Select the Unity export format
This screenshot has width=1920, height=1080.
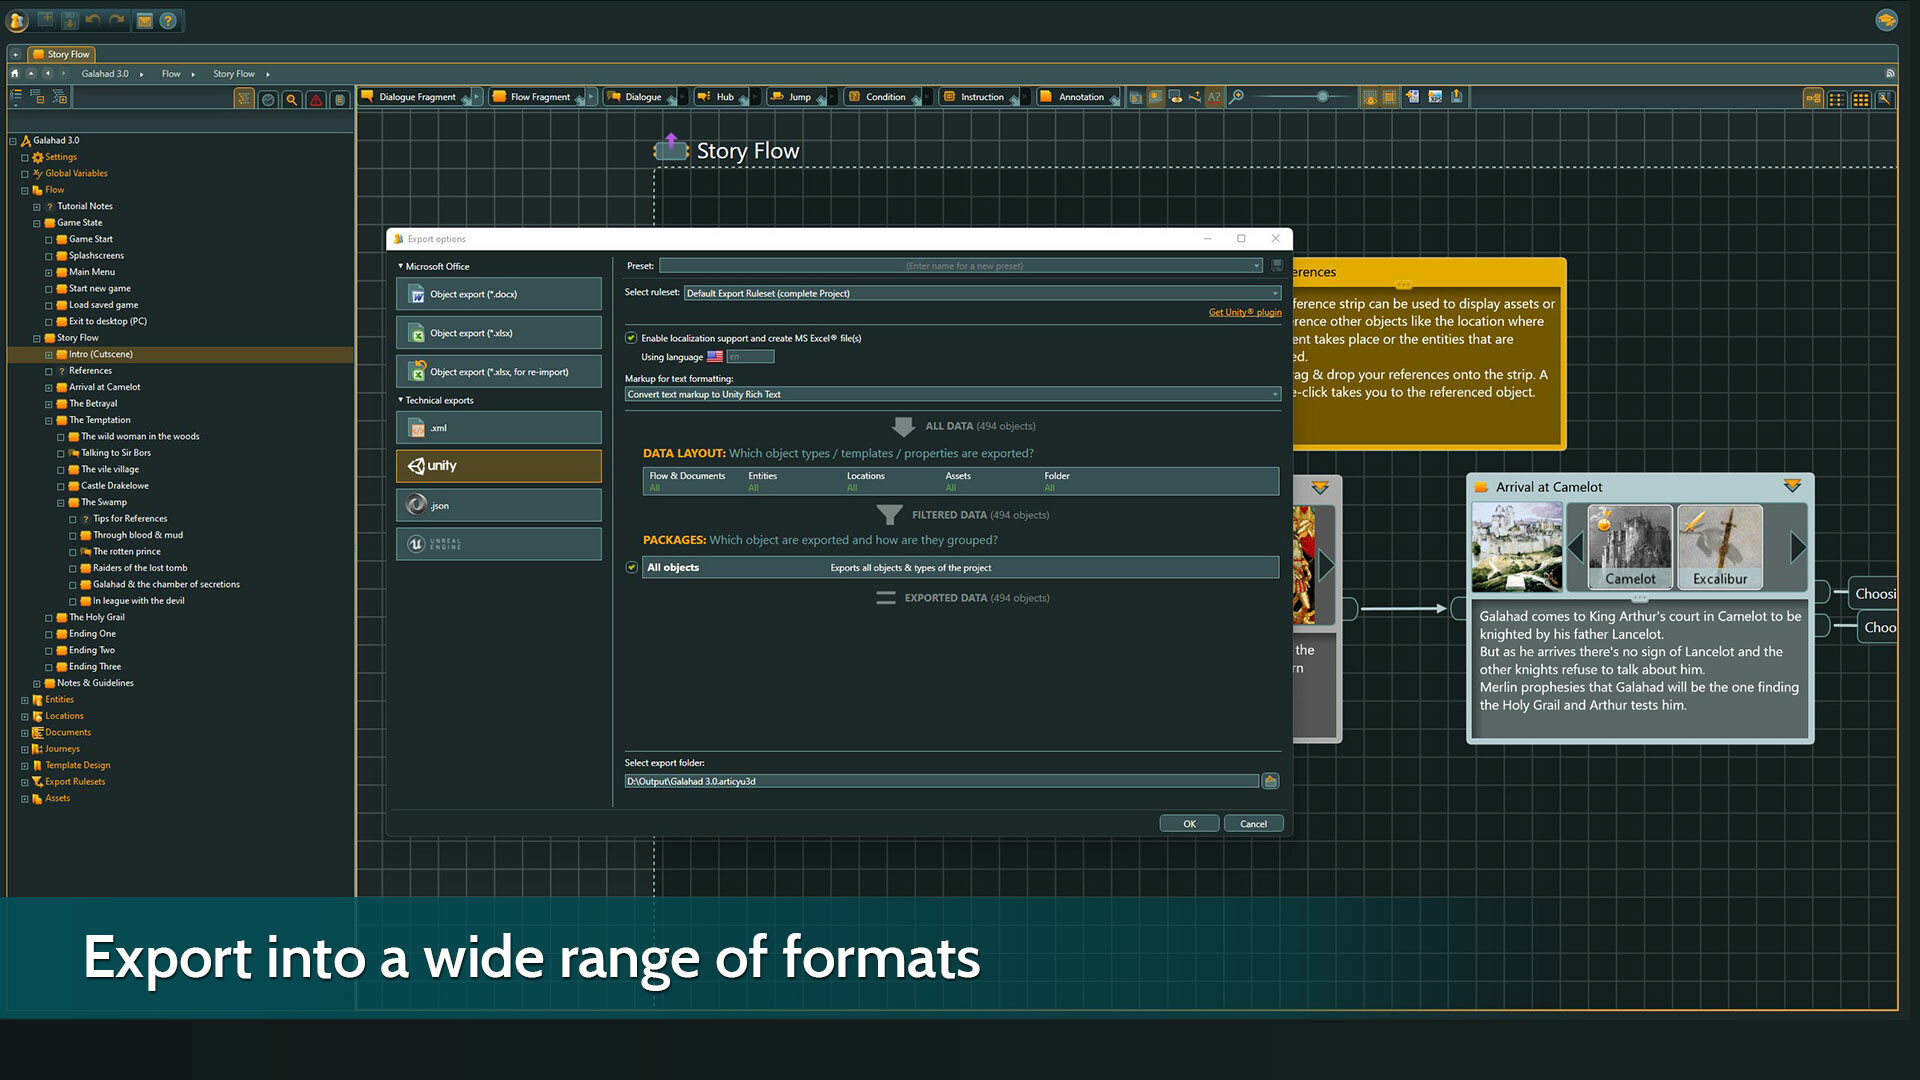click(x=498, y=466)
